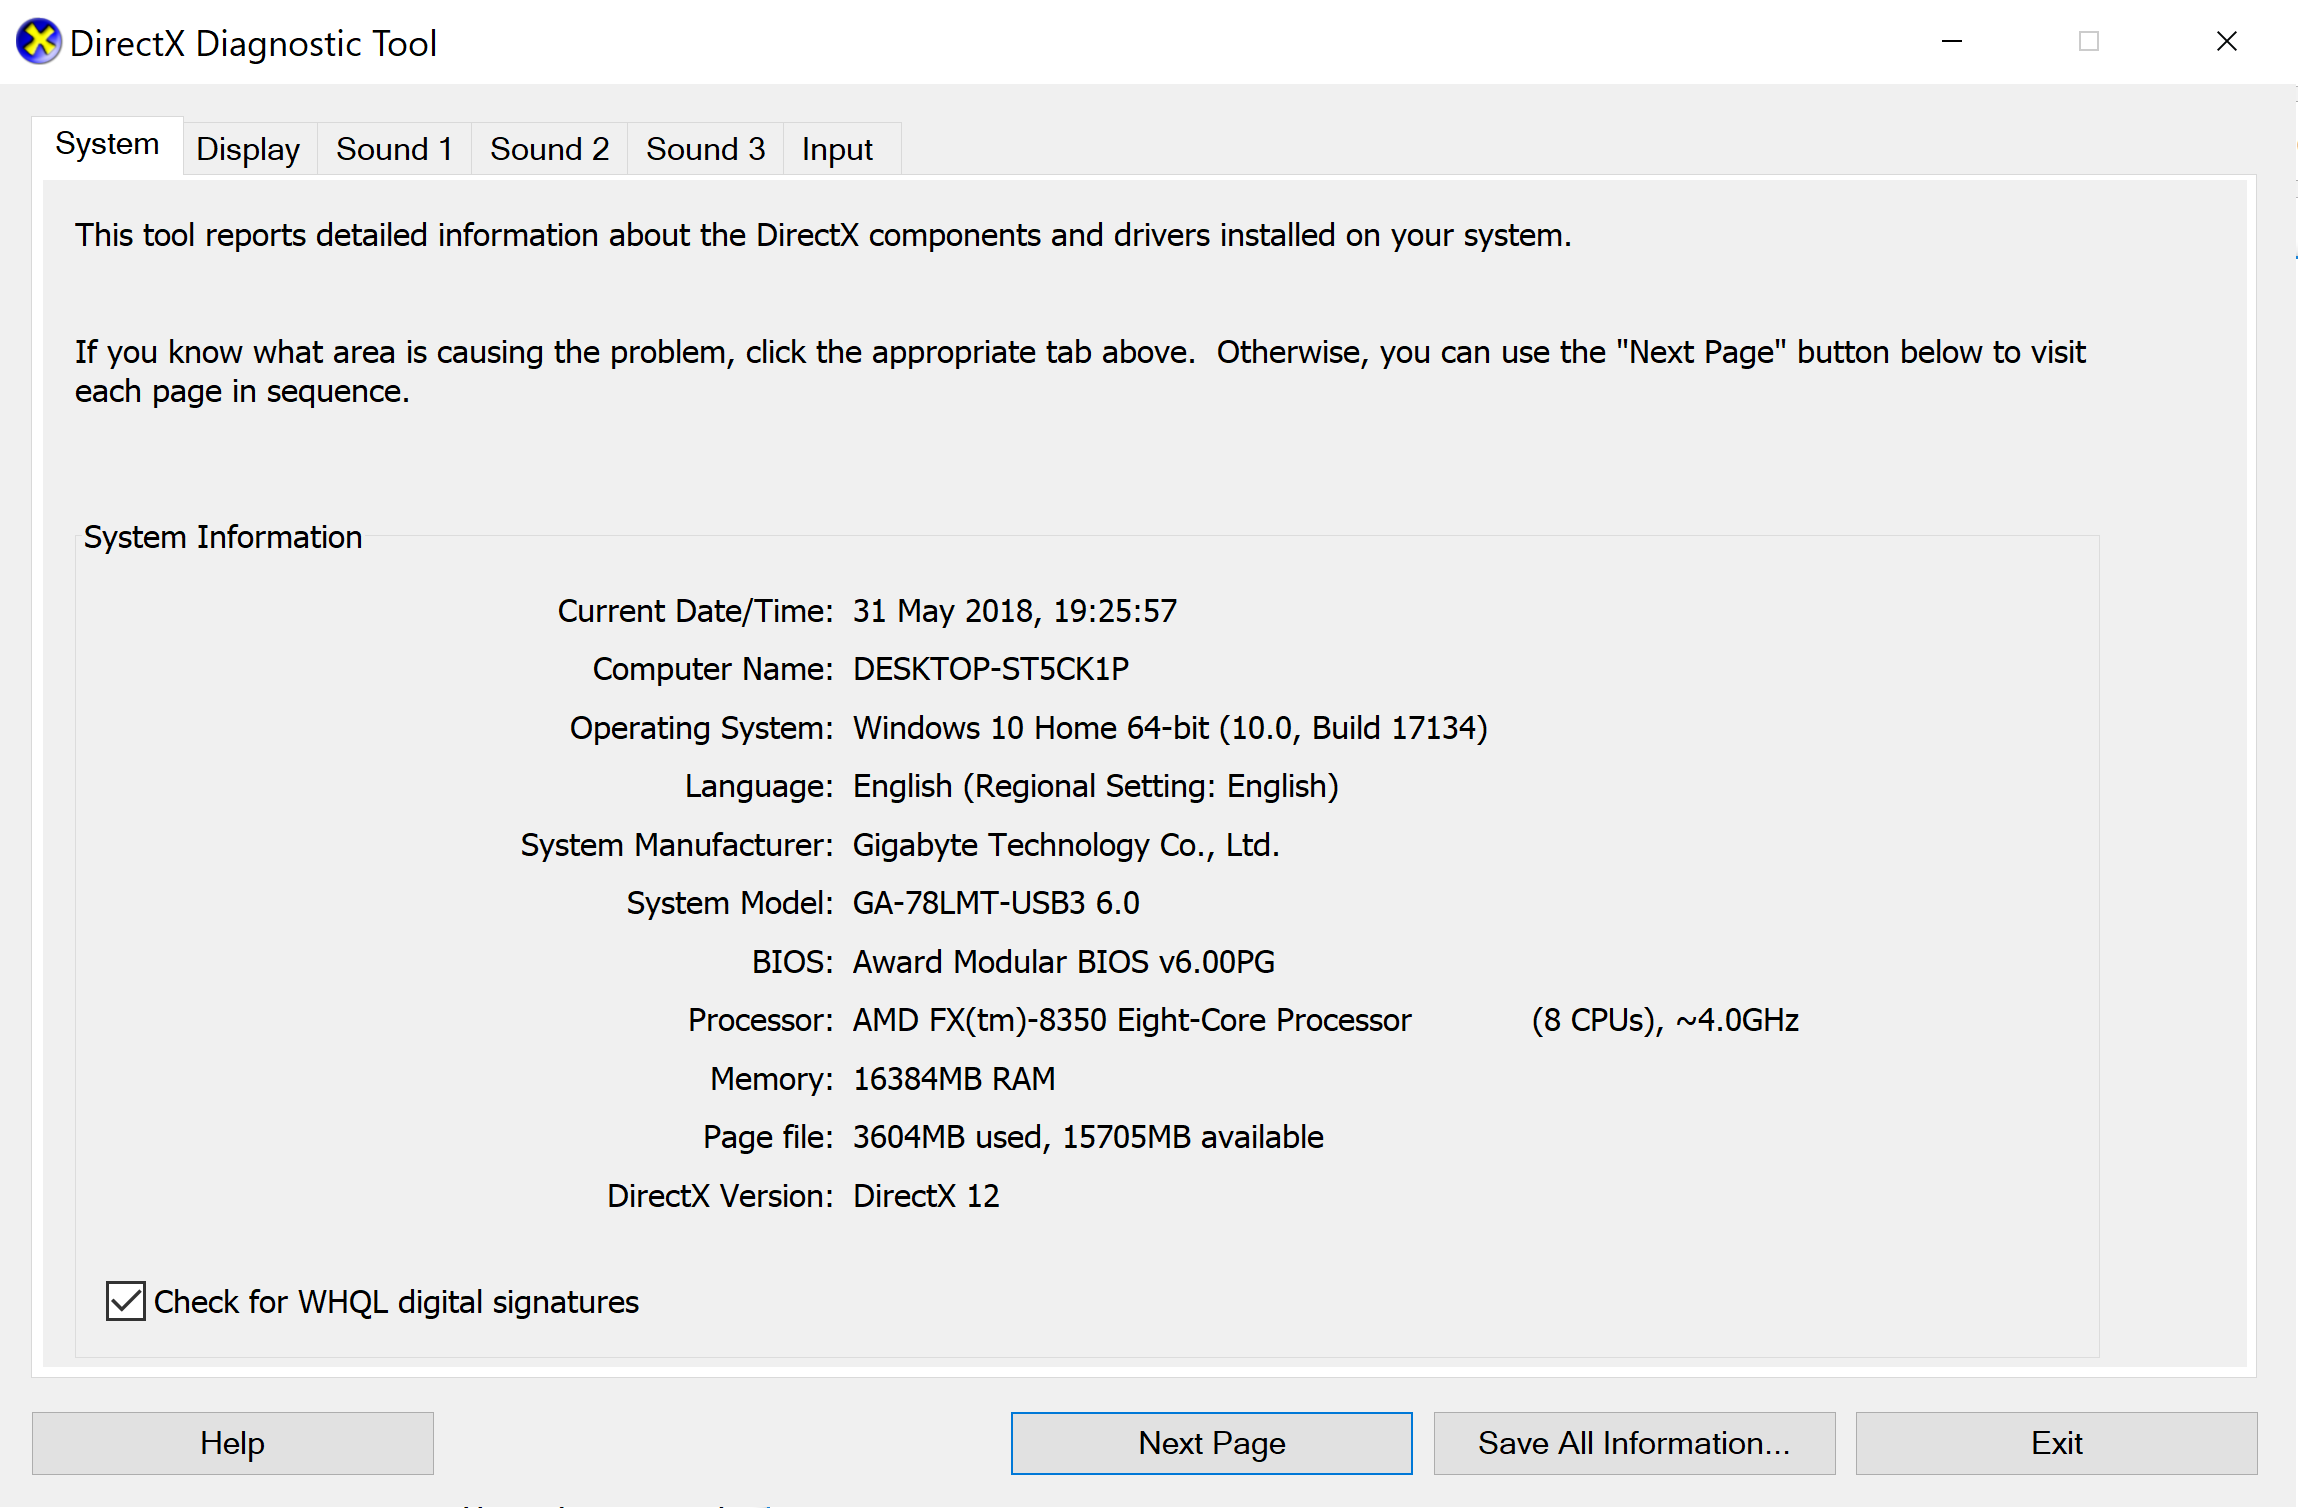Open the Input tab

tap(837, 149)
